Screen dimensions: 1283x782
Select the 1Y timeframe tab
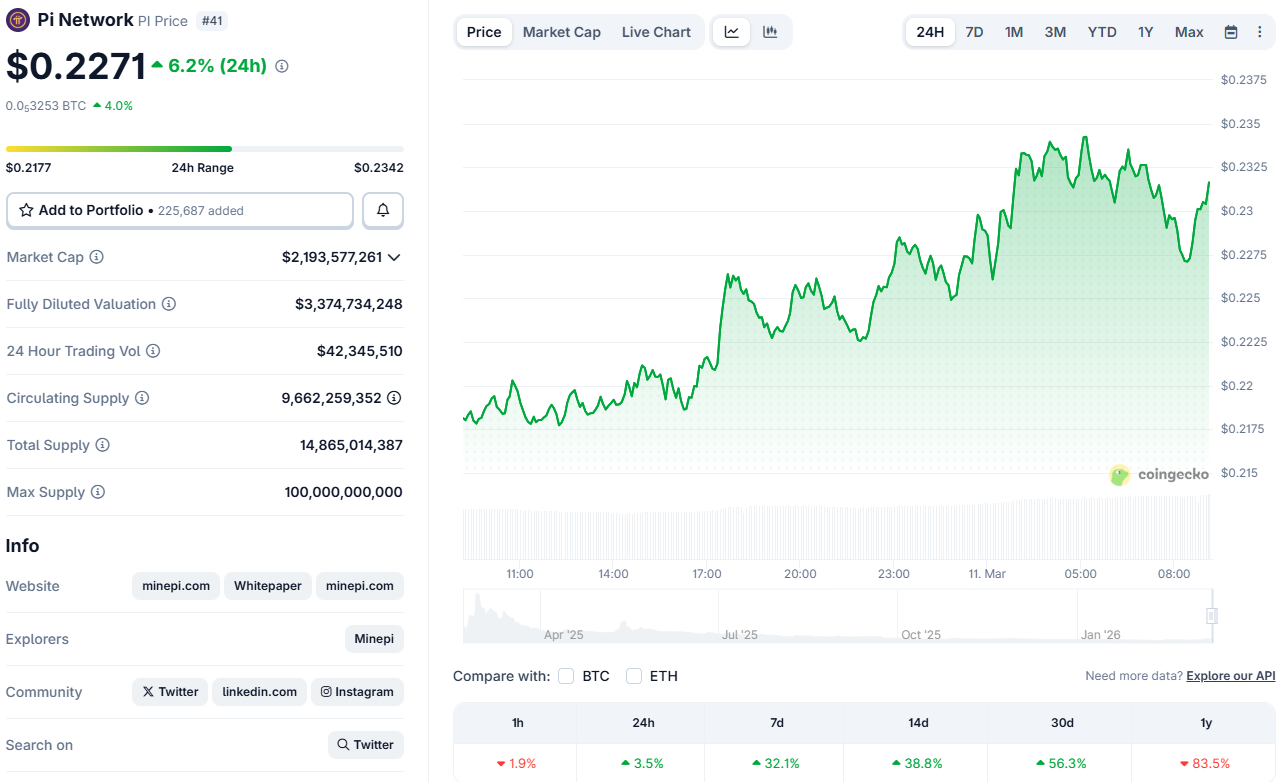coord(1145,31)
